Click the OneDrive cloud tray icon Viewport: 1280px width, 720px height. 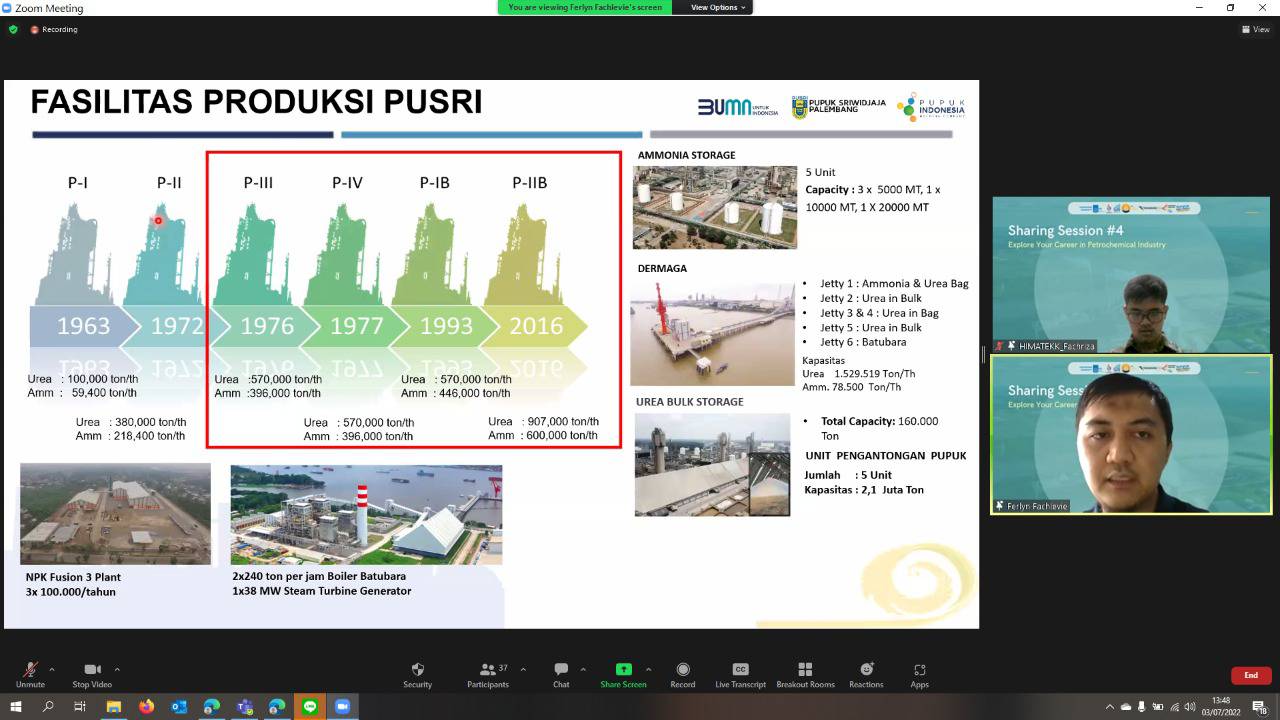[x=1126, y=707]
